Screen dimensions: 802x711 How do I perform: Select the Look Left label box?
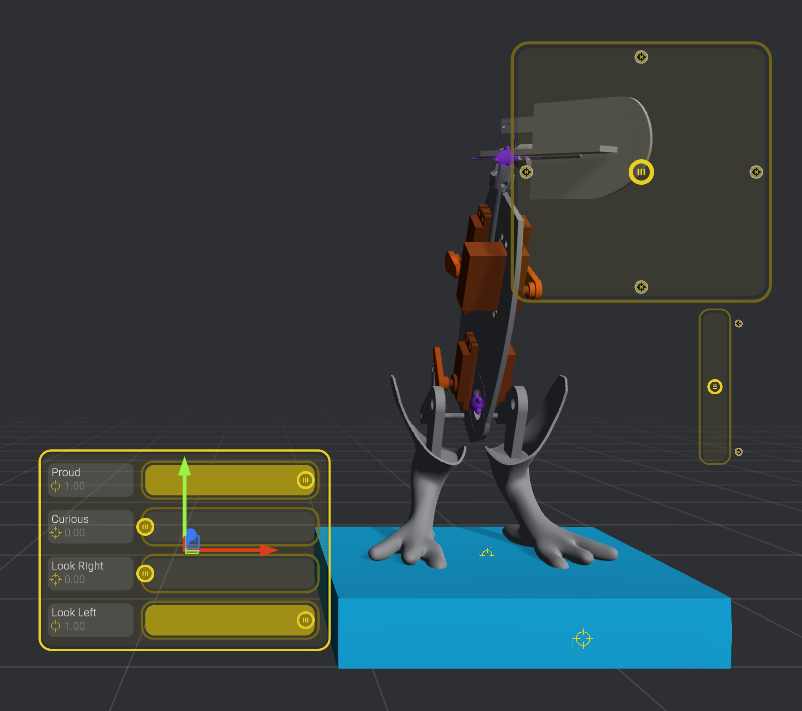point(91,620)
